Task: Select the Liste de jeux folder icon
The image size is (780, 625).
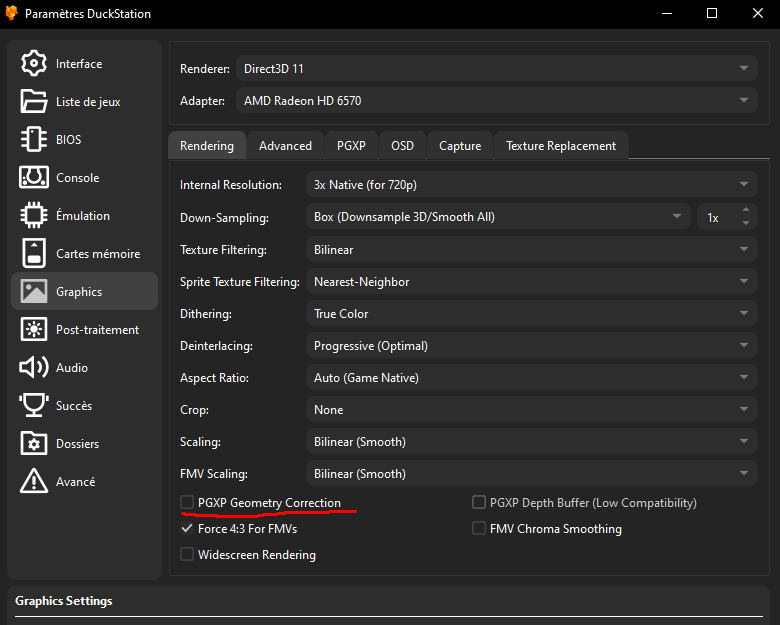Action: pos(34,101)
